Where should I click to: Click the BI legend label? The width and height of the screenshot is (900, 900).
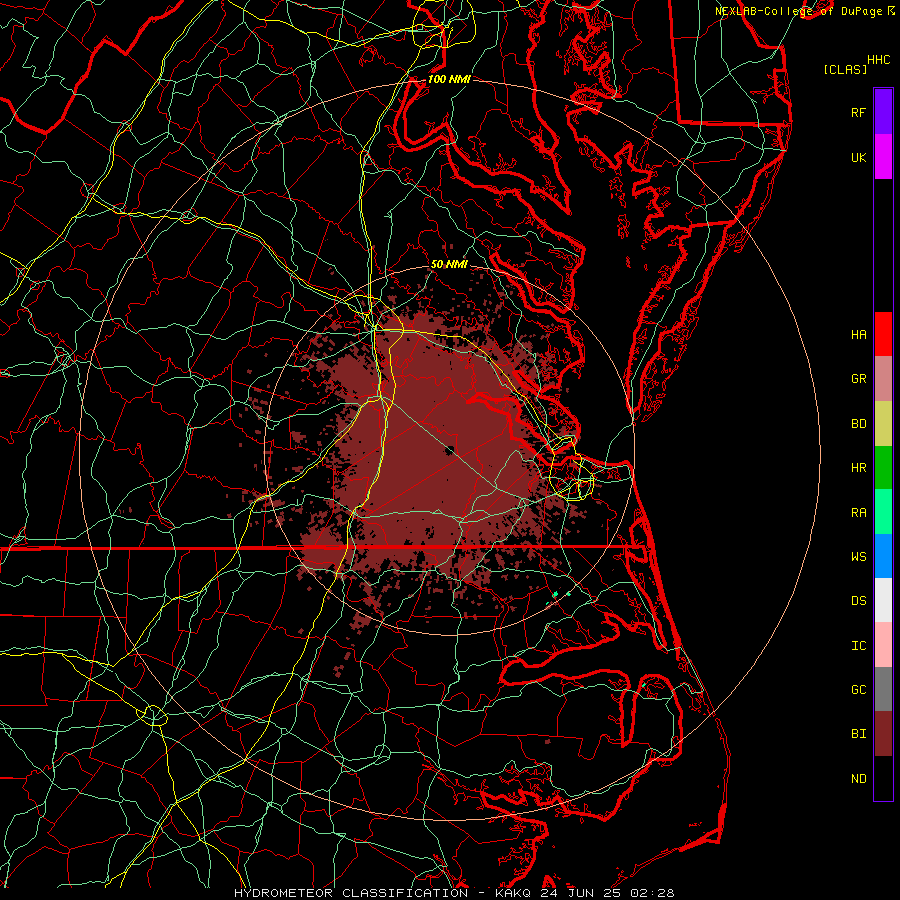pos(858,734)
